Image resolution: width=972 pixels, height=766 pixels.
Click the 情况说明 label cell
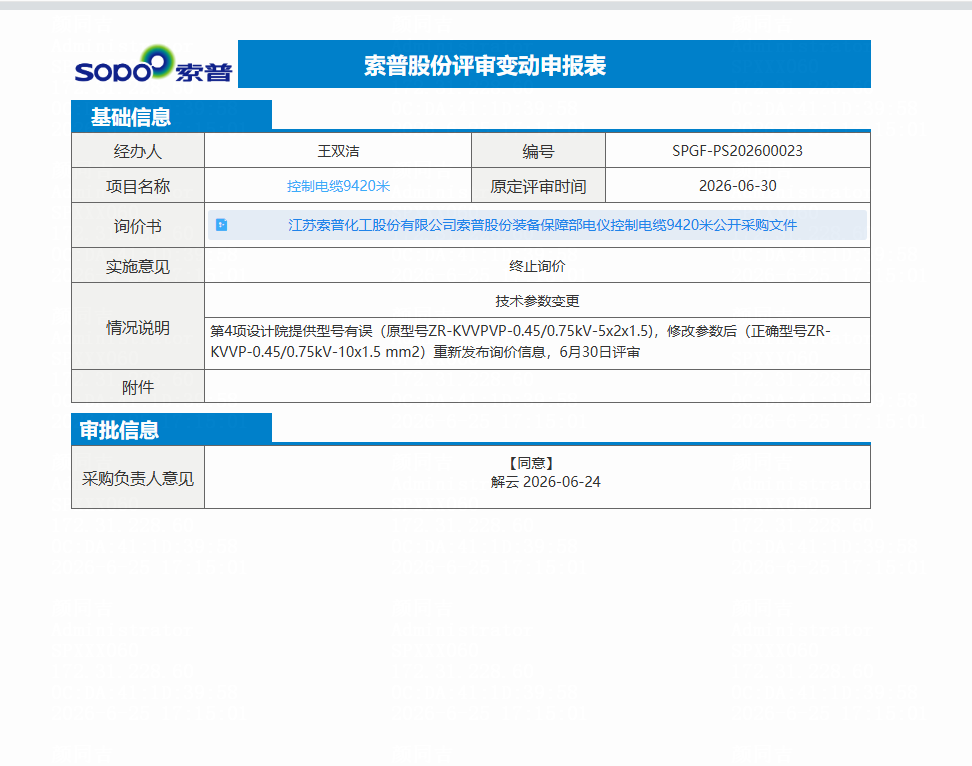tap(138, 327)
